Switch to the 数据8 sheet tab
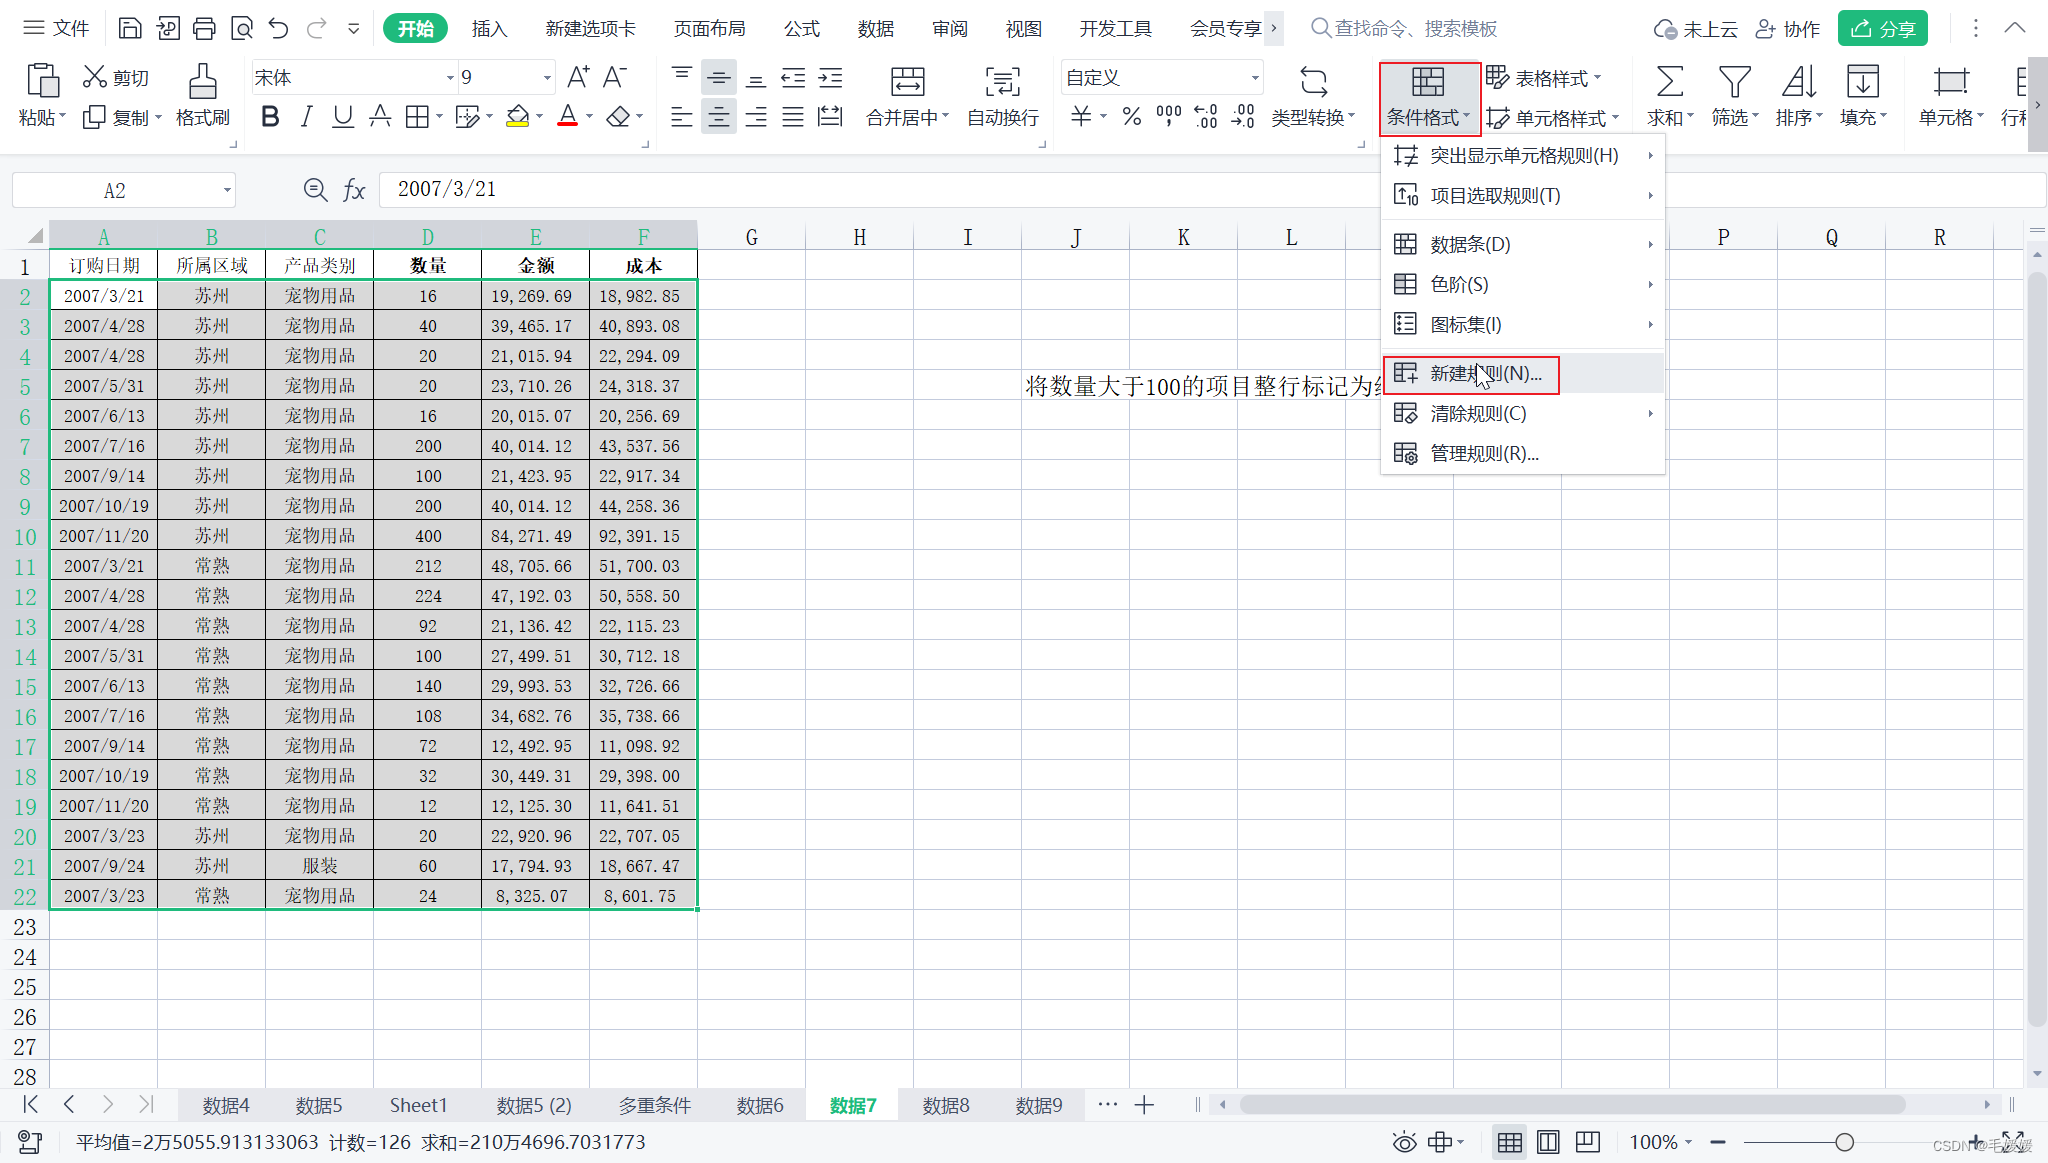Image resolution: width=2048 pixels, height=1163 pixels. point(945,1105)
